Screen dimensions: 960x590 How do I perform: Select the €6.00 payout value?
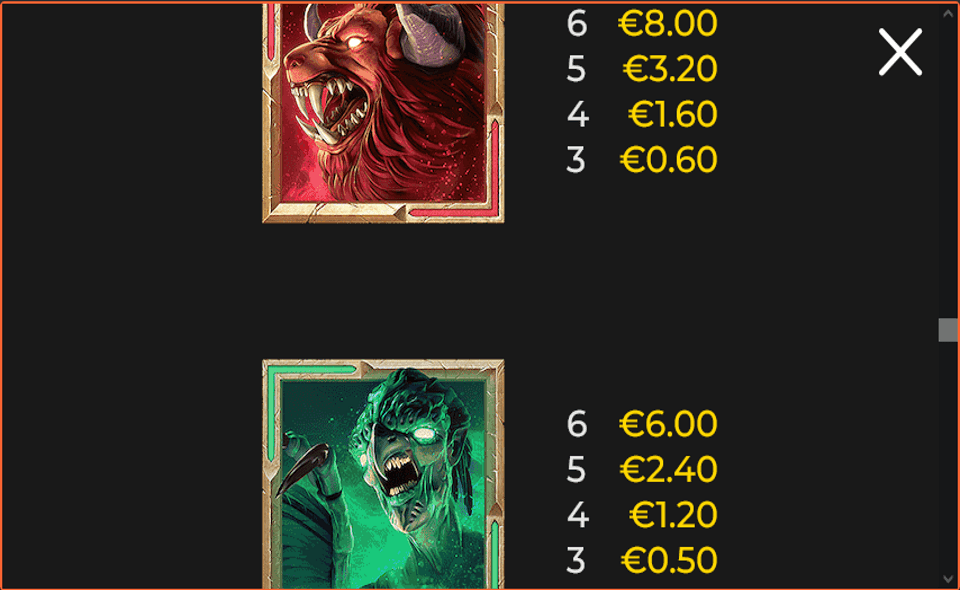[668, 424]
